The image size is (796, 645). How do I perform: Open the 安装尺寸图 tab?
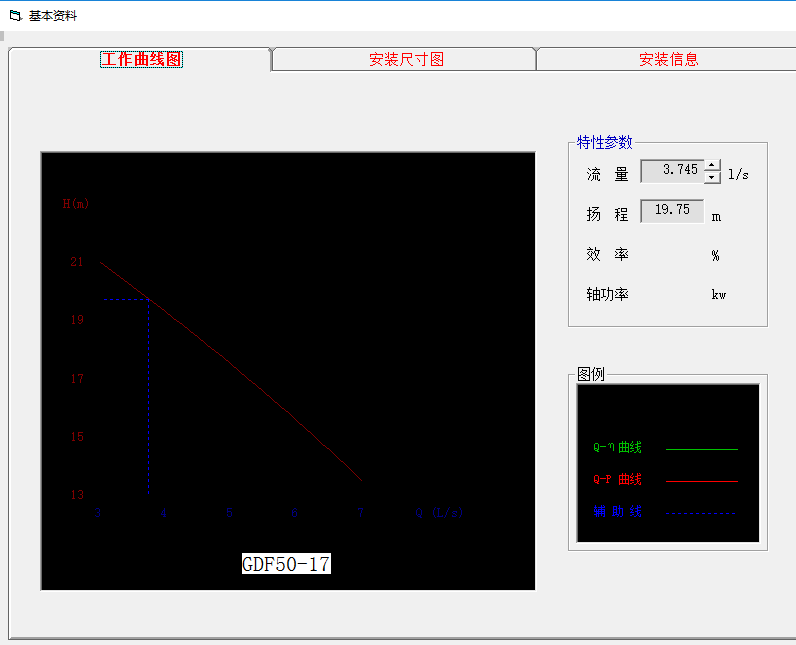click(406, 59)
